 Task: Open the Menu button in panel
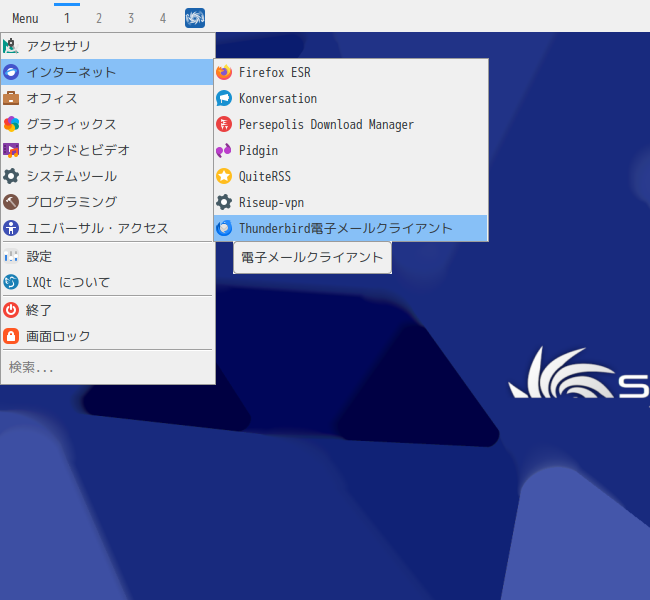coord(25,18)
